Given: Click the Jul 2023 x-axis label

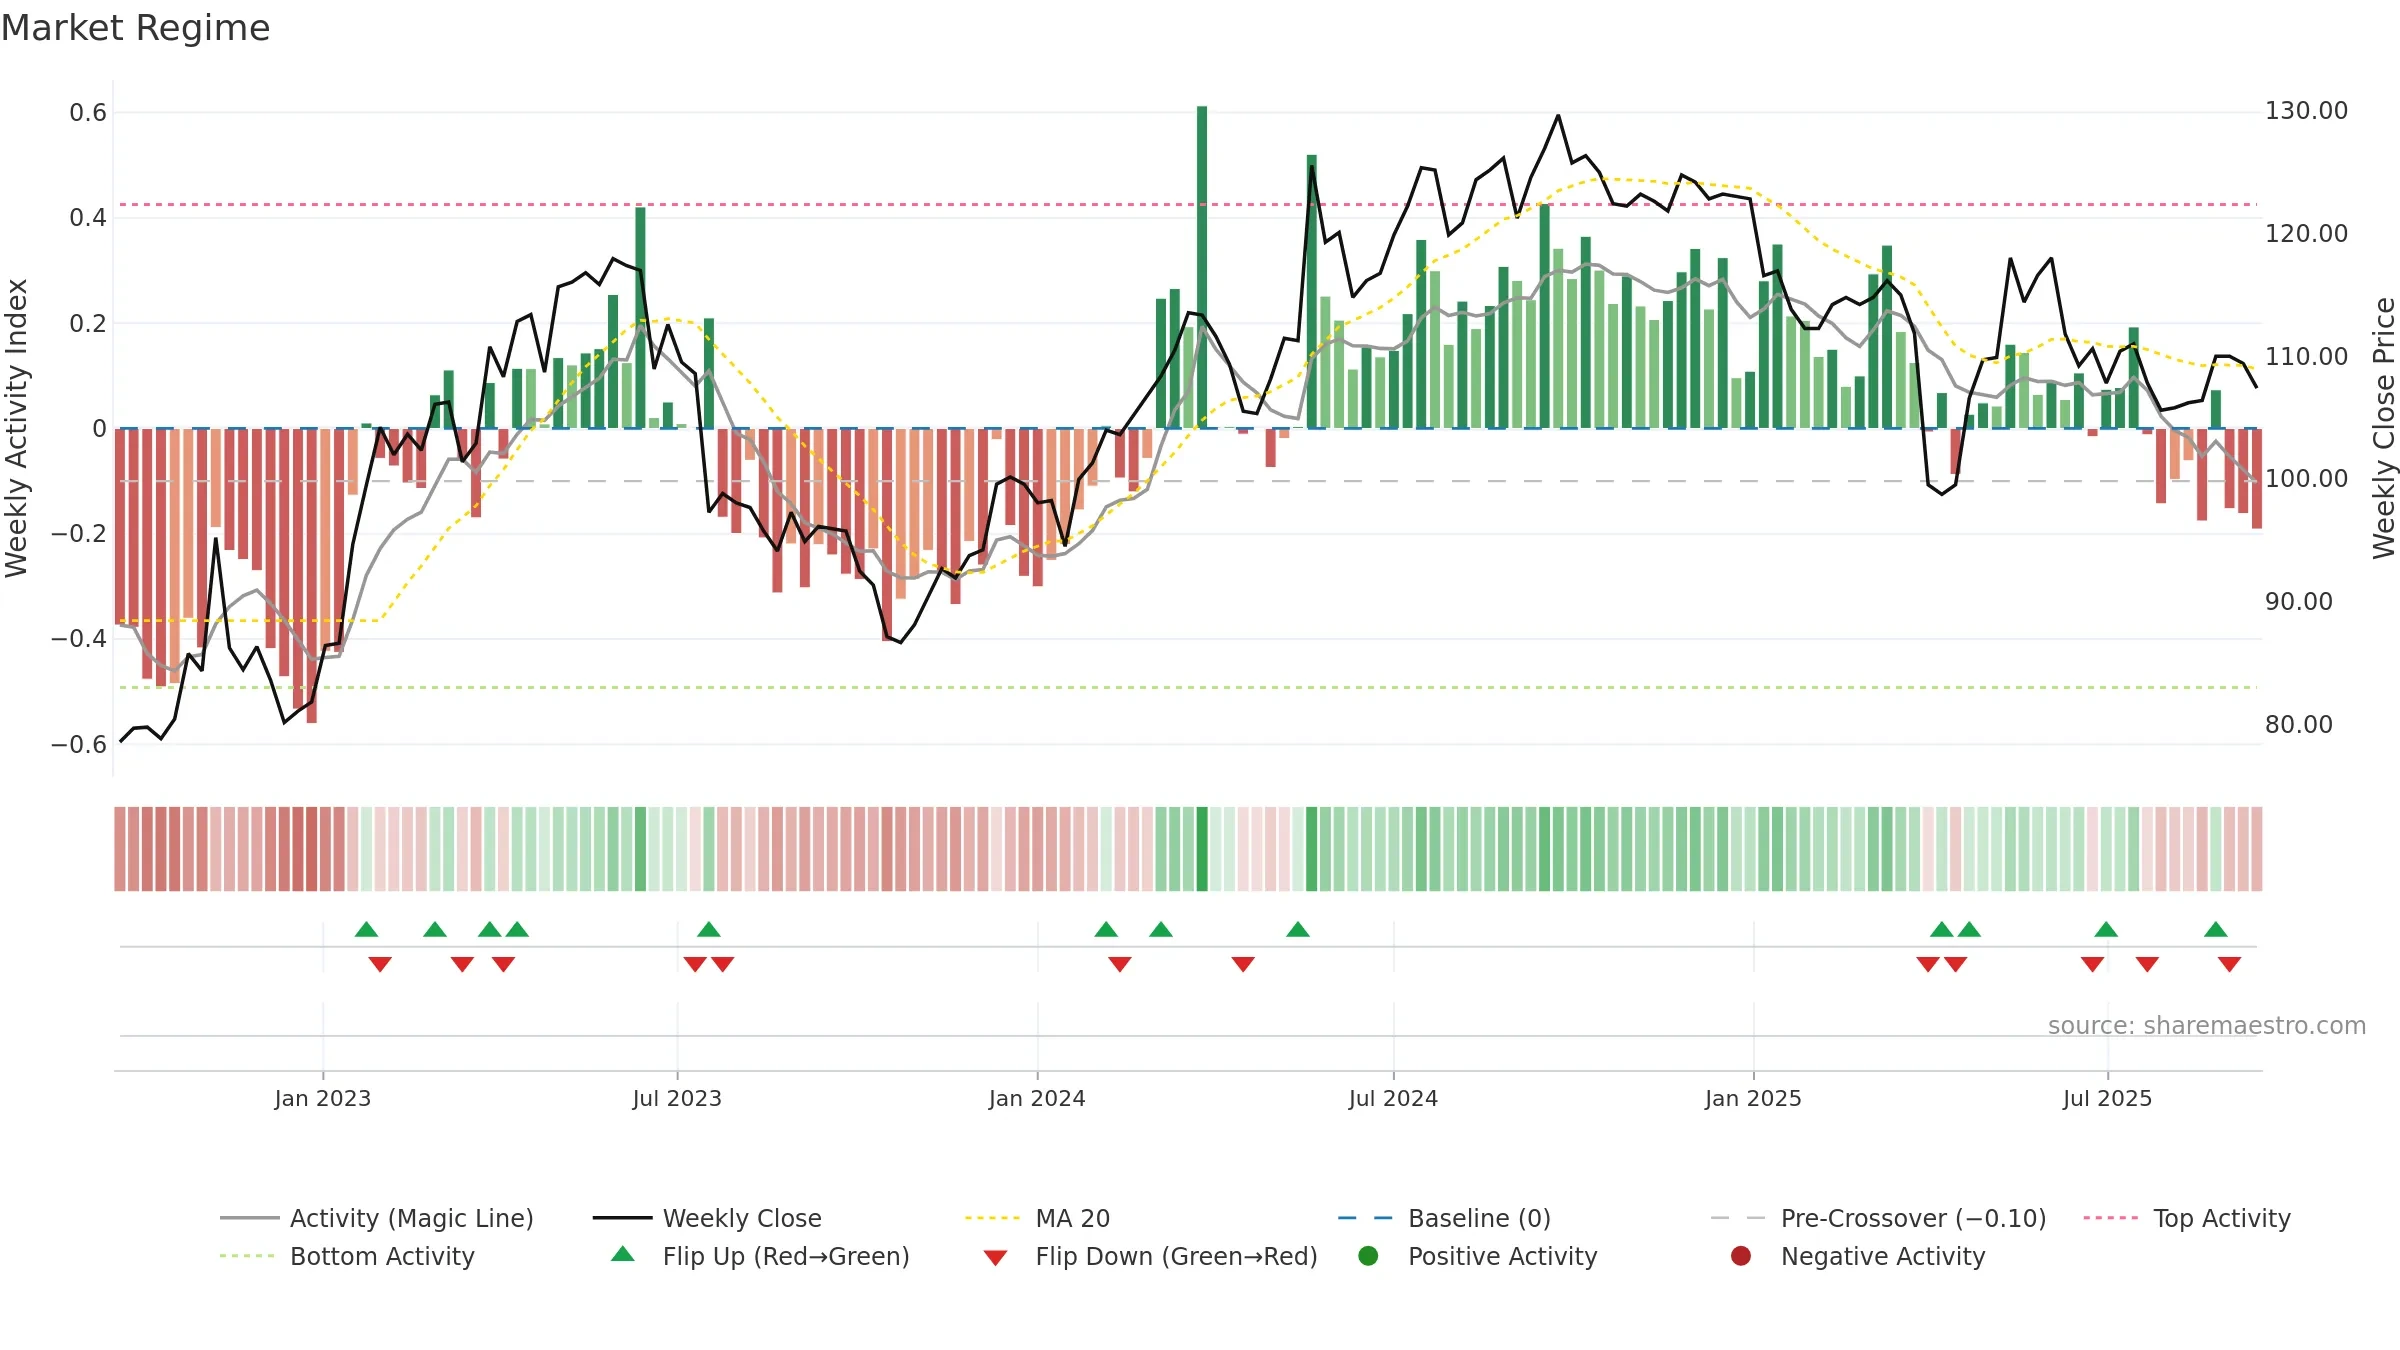Looking at the screenshot, I should pyautogui.click(x=677, y=1098).
